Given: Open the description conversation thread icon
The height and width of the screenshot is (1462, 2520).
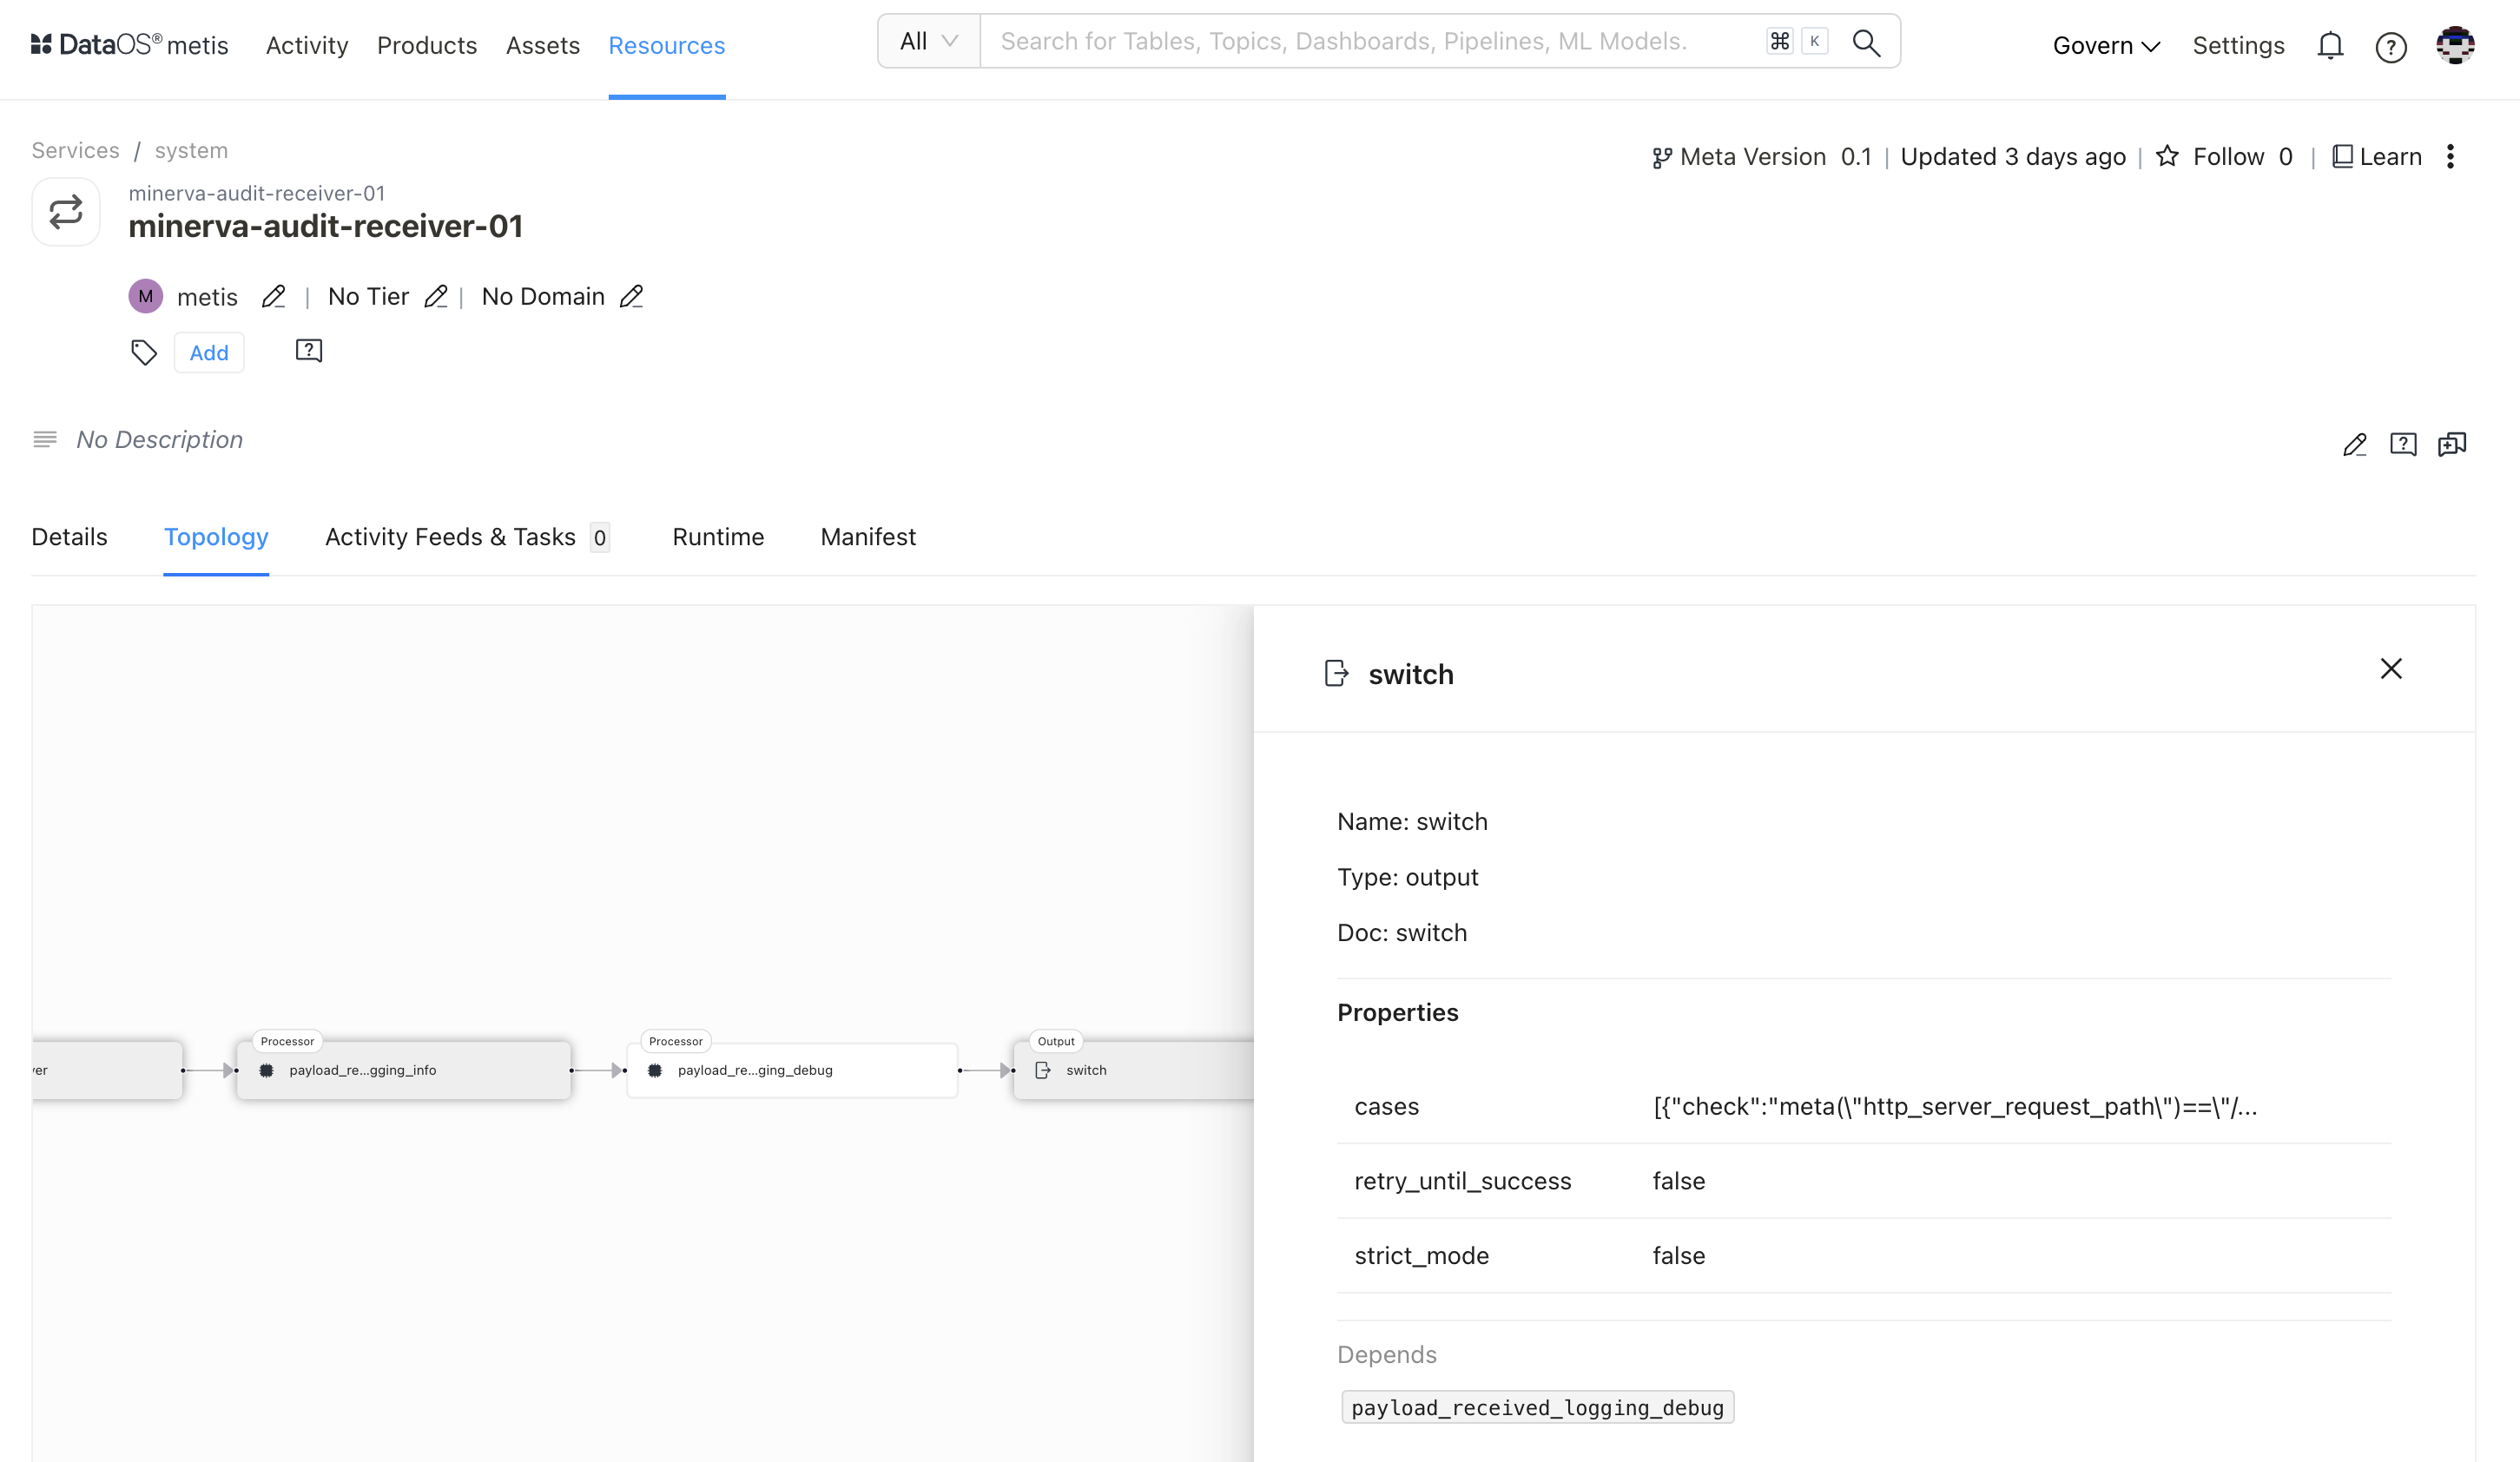Looking at the screenshot, I should (2452, 444).
